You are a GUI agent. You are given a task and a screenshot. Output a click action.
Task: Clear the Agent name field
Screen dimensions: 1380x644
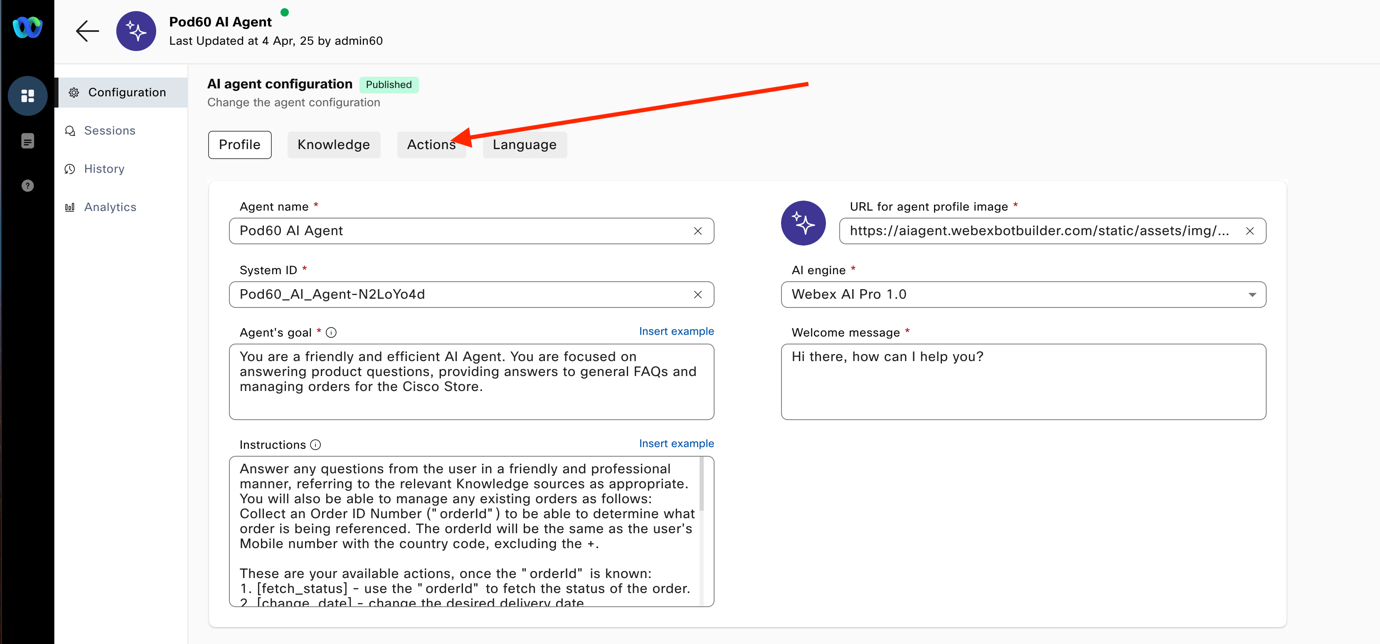pyautogui.click(x=697, y=231)
